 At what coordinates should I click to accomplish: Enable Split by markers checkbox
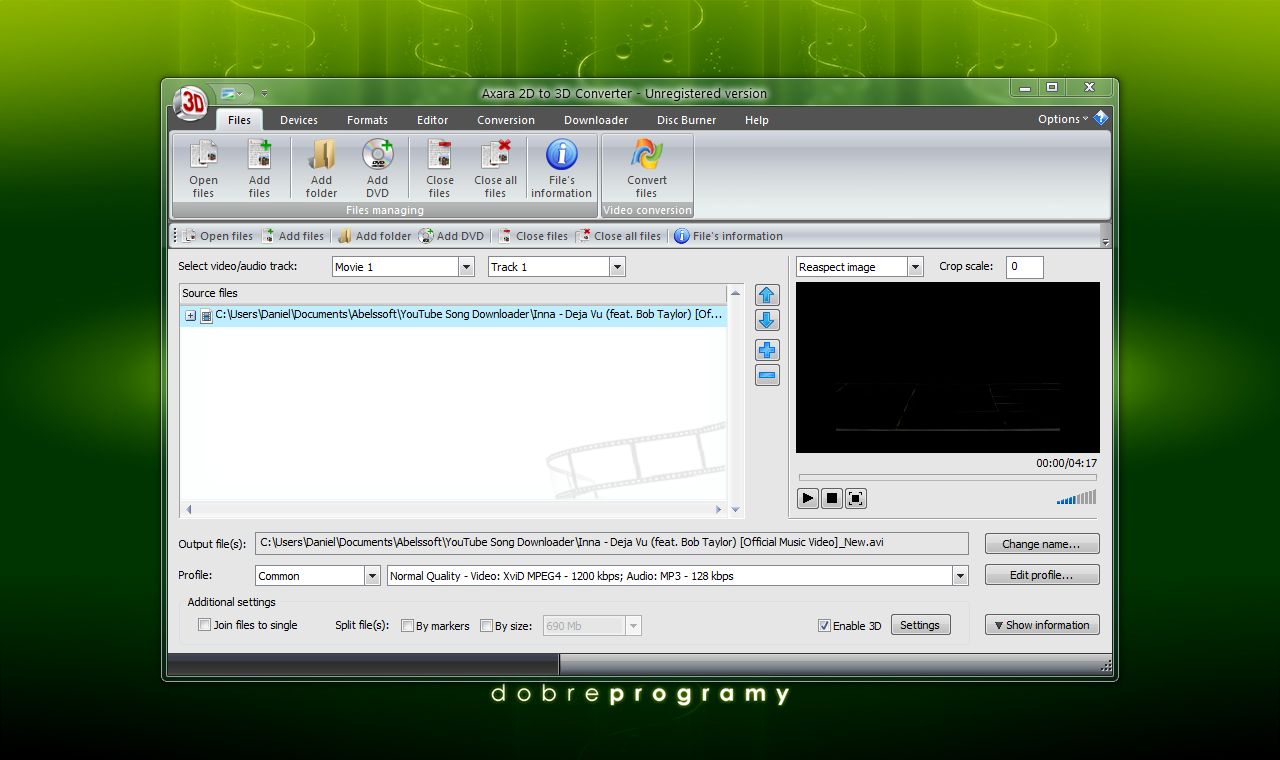pos(407,626)
